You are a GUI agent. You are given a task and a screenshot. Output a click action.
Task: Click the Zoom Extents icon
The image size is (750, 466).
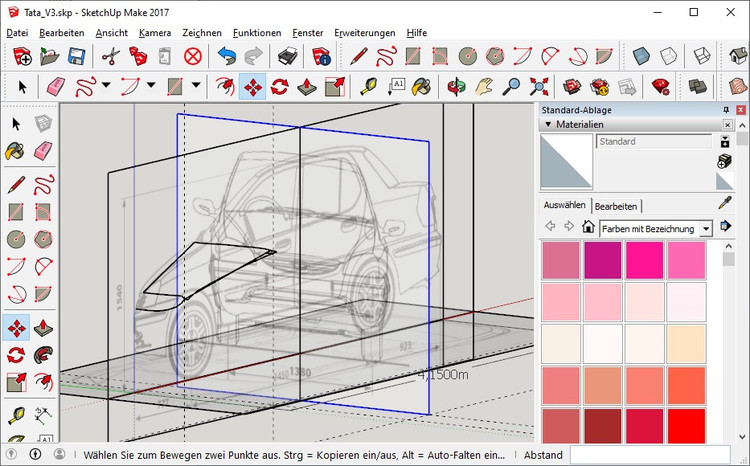pos(539,87)
